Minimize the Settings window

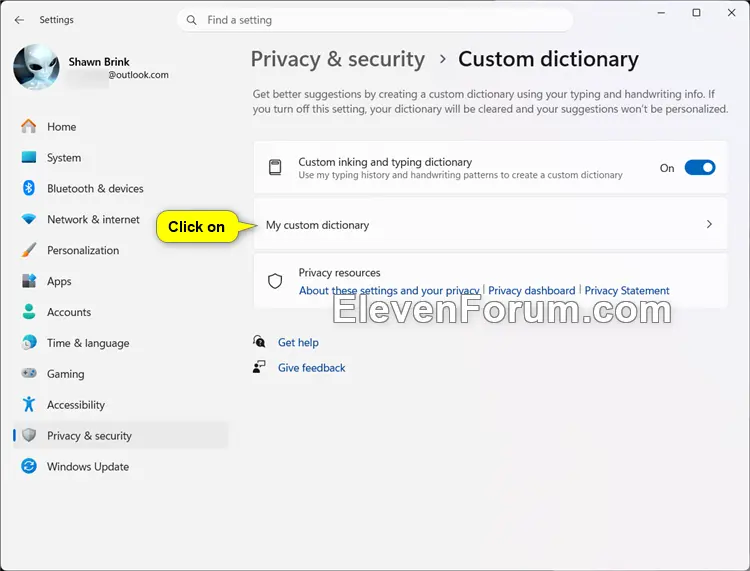pos(661,13)
